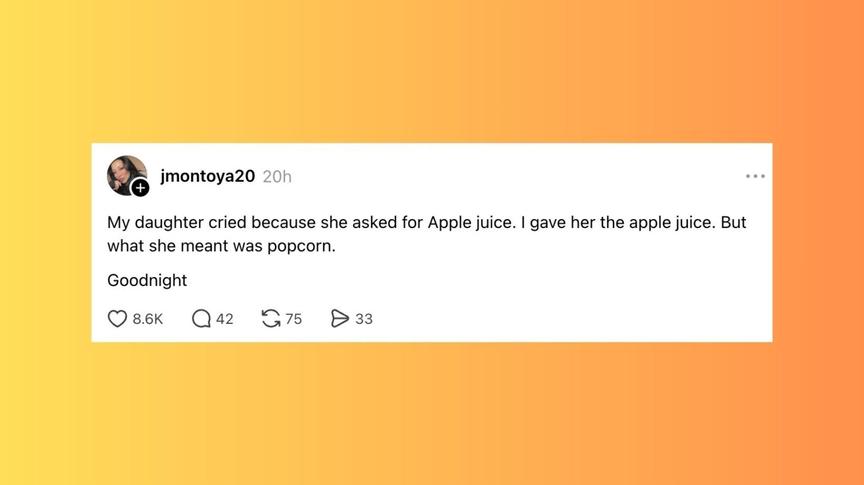Click the orange background right of the post
Viewport: 864px width, 485px height.
818,242
